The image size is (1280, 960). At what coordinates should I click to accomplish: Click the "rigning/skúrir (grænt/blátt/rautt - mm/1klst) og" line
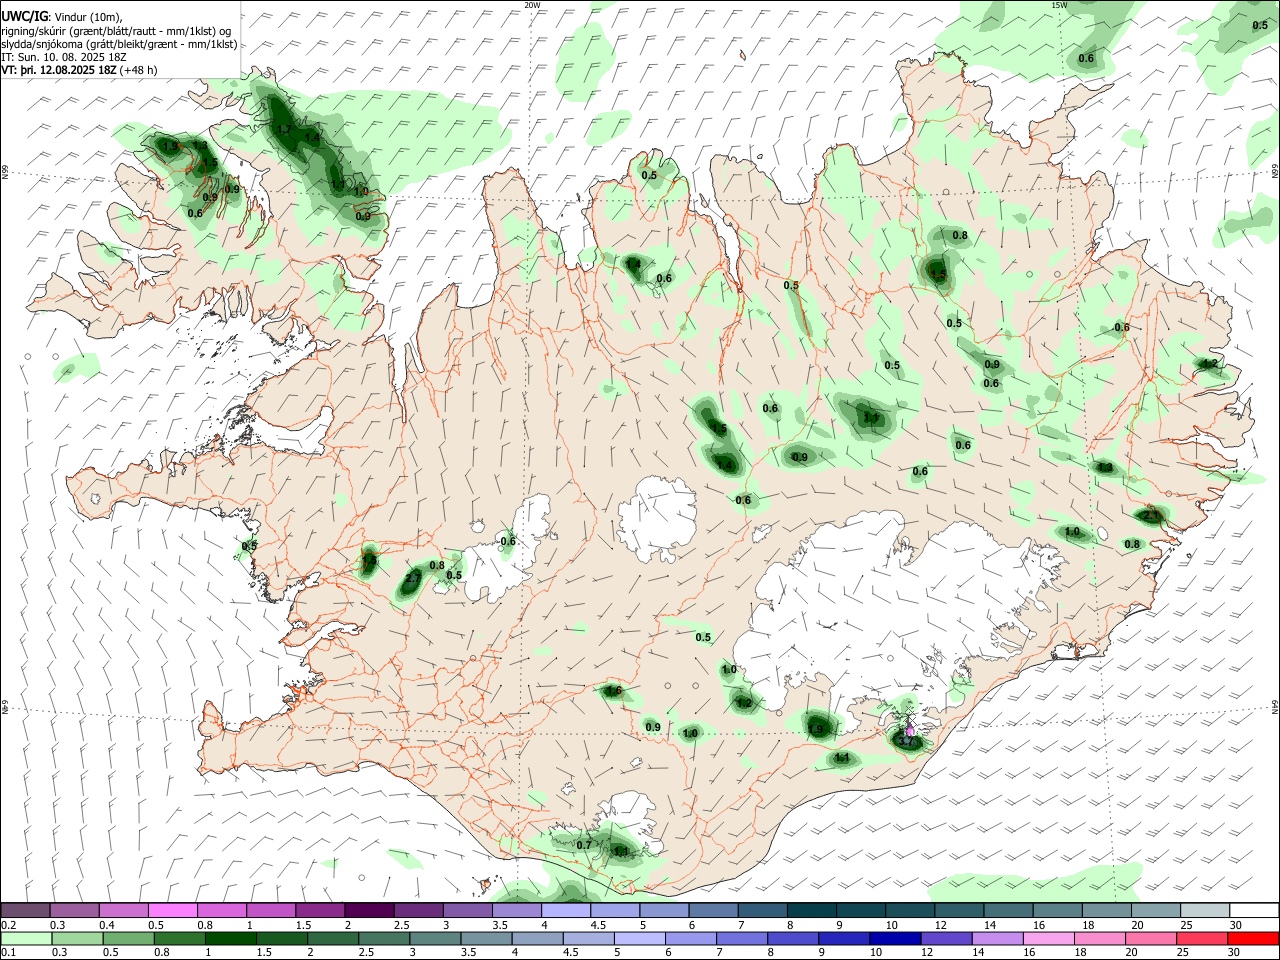point(116,31)
